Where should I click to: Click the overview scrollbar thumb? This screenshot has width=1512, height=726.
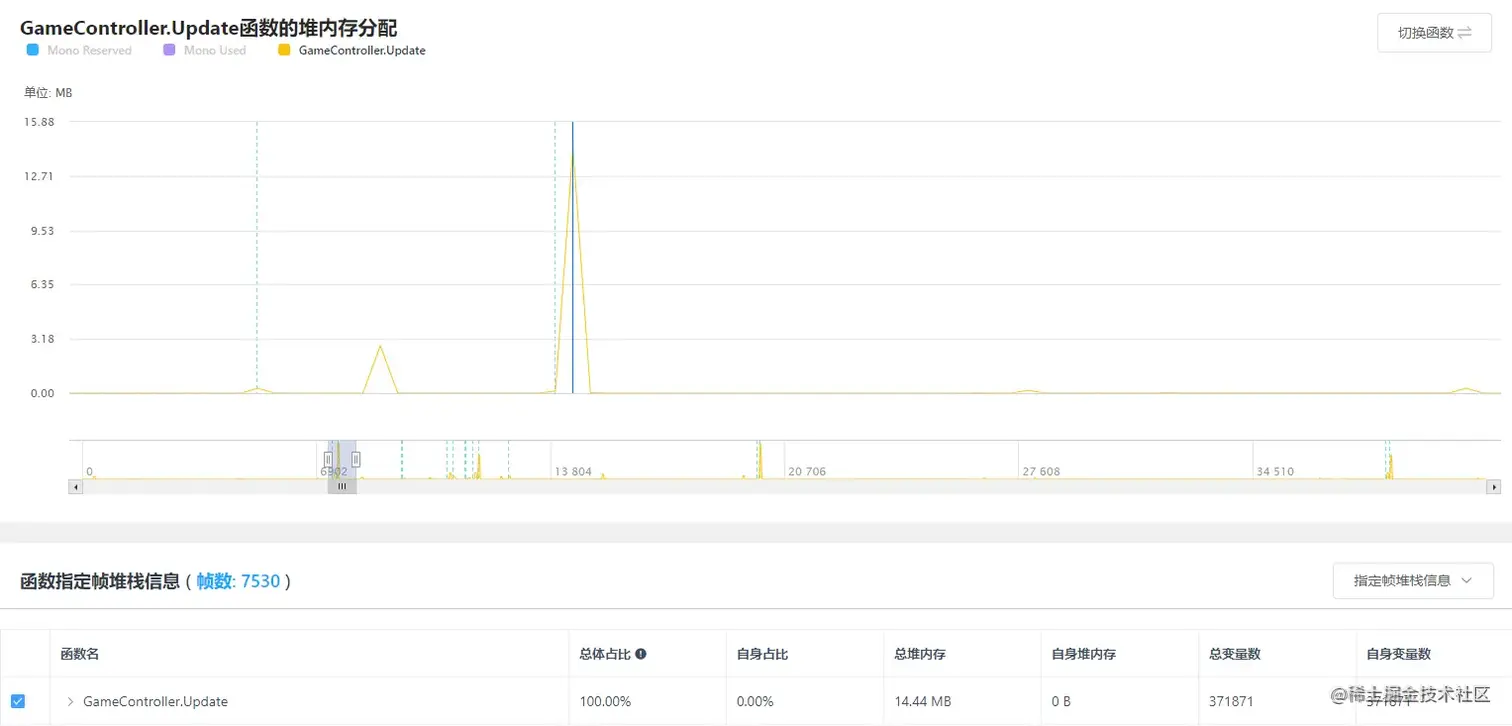point(342,487)
